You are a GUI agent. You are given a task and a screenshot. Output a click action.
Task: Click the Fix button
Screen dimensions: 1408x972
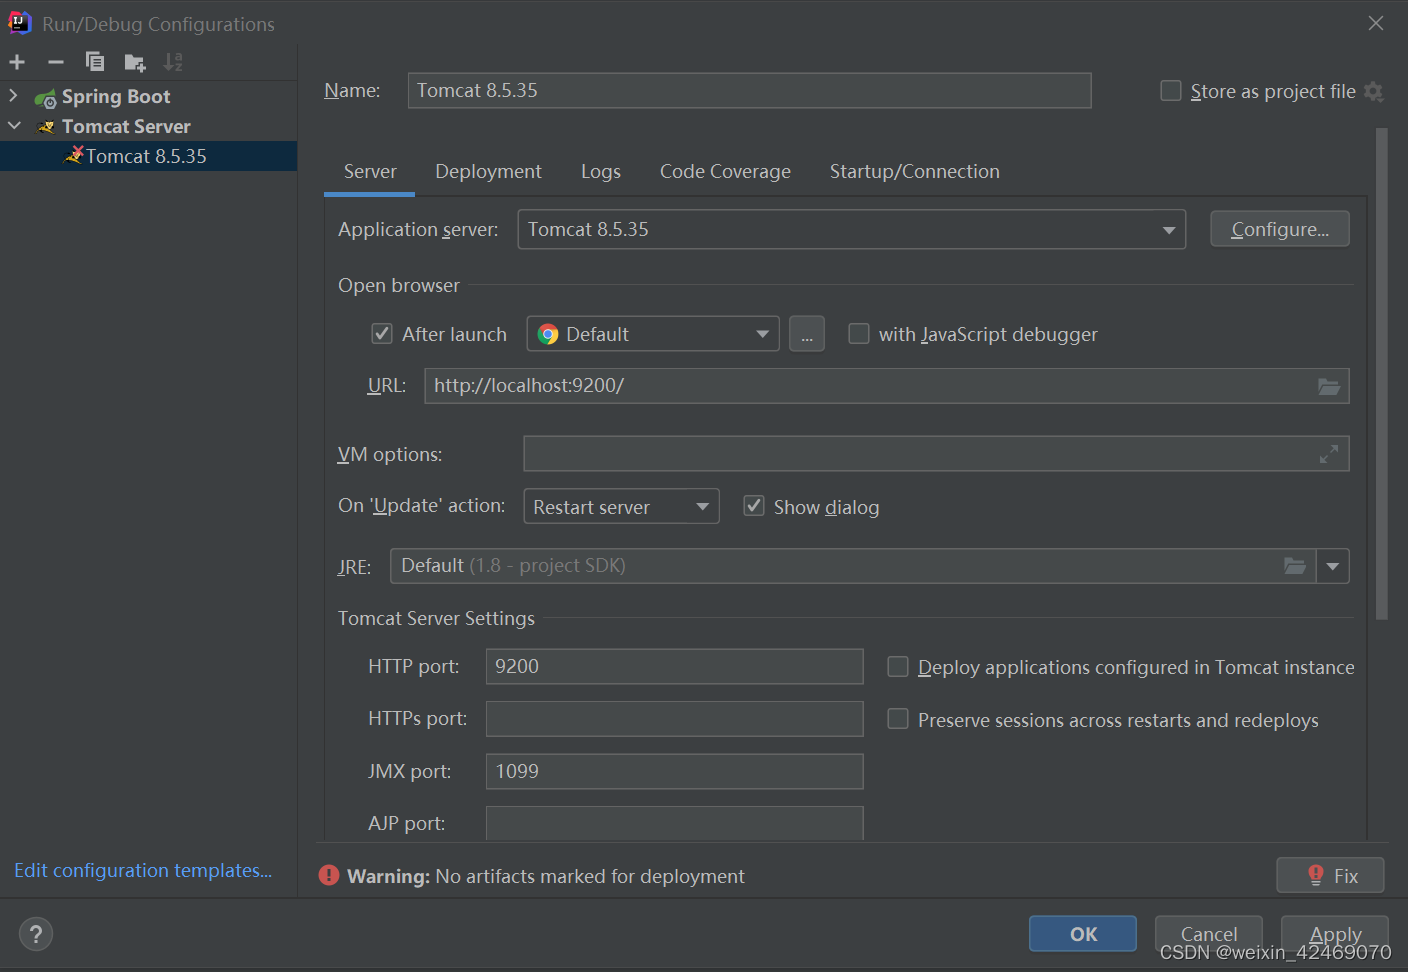pos(1331,875)
